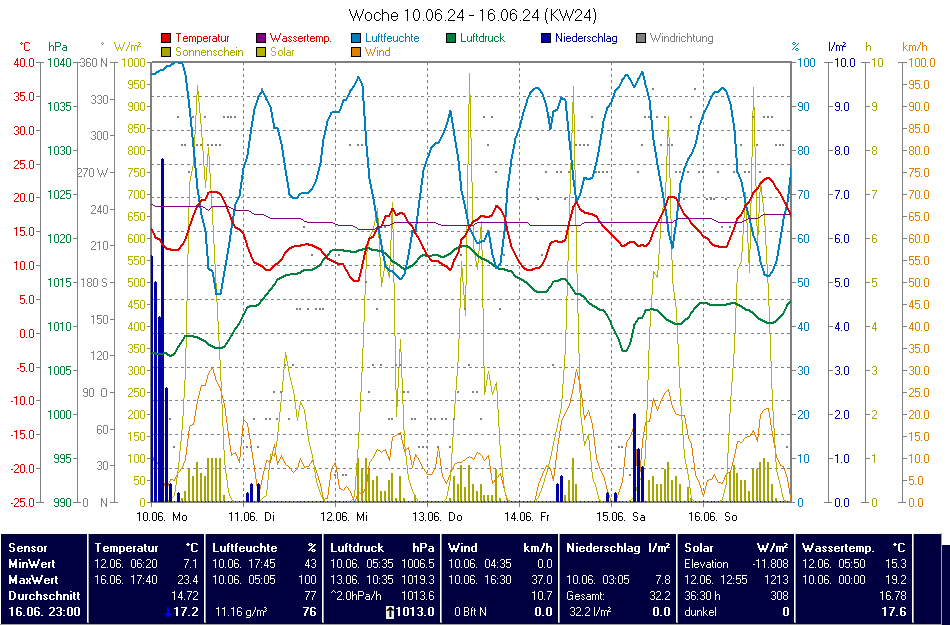Click the orange km/h axis unit label
This screenshot has height=625, width=950.
(914, 47)
